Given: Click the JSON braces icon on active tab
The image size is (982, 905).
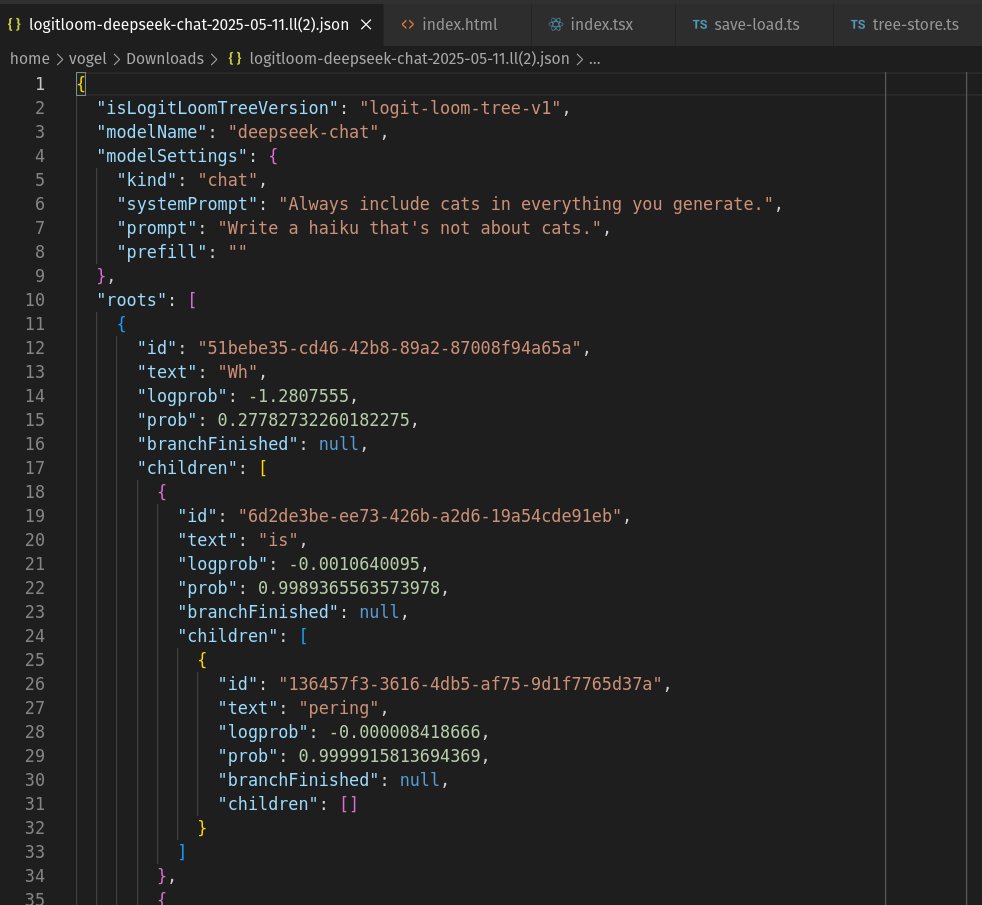Looking at the screenshot, I should [13, 24].
